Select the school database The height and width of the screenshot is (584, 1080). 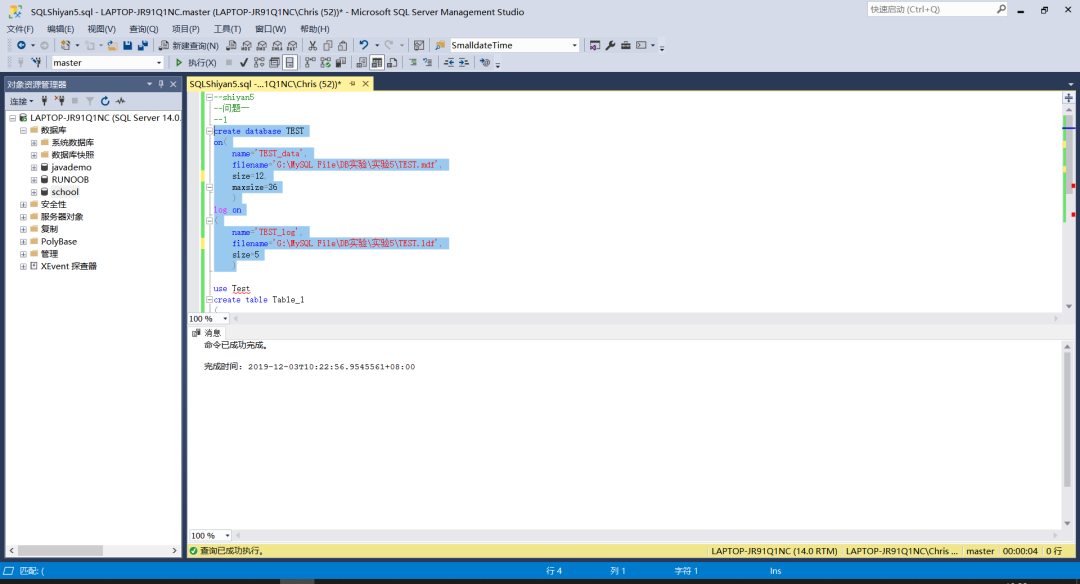tap(65, 192)
